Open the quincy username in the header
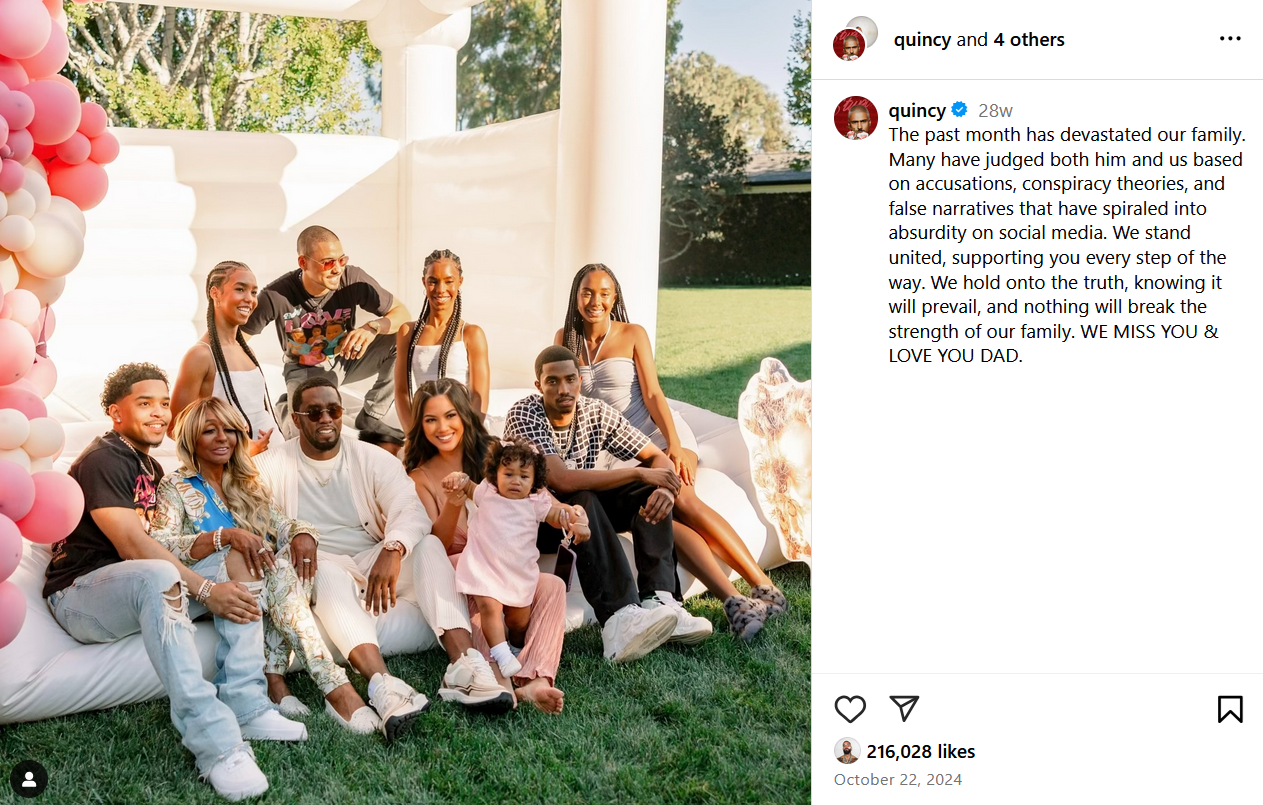This screenshot has height=805, width=1263. click(x=922, y=40)
